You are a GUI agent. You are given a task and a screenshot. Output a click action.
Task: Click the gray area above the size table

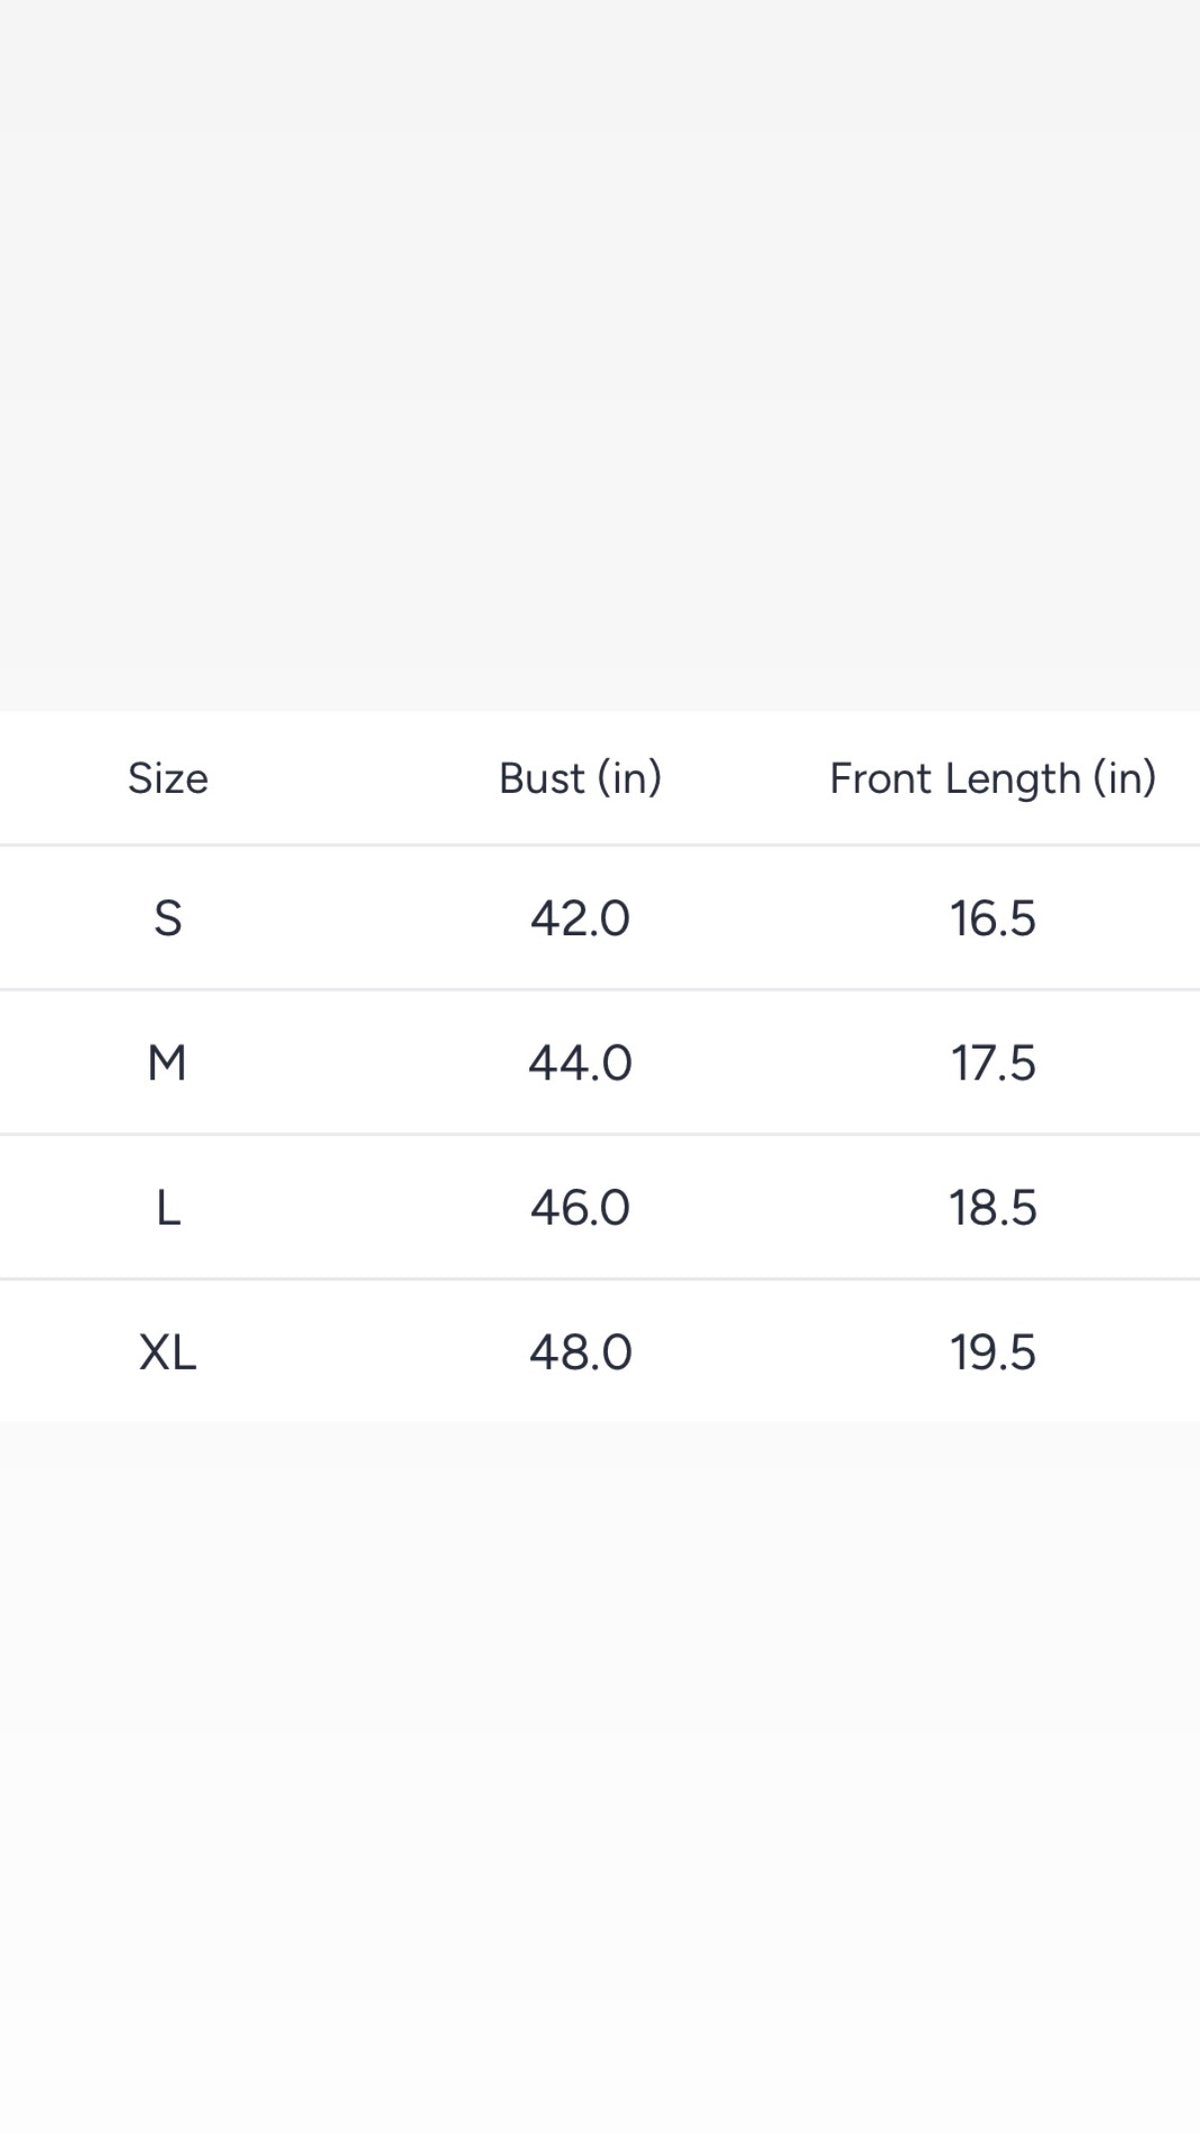(600, 350)
